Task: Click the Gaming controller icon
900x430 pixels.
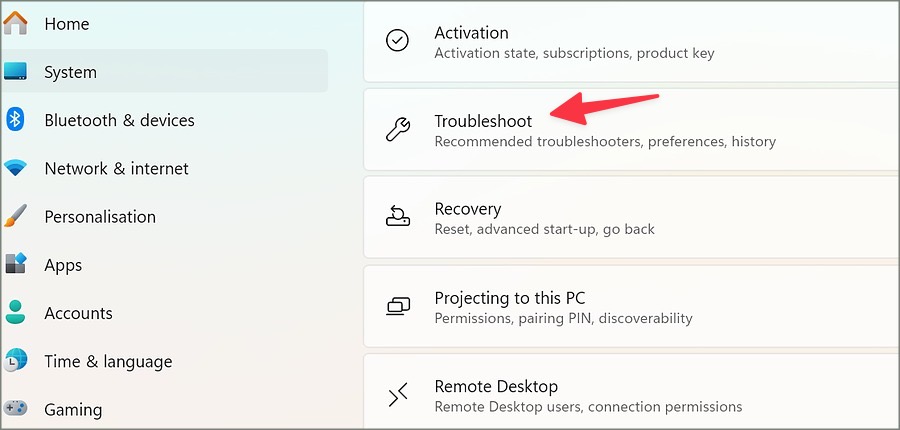Action: coord(16,409)
